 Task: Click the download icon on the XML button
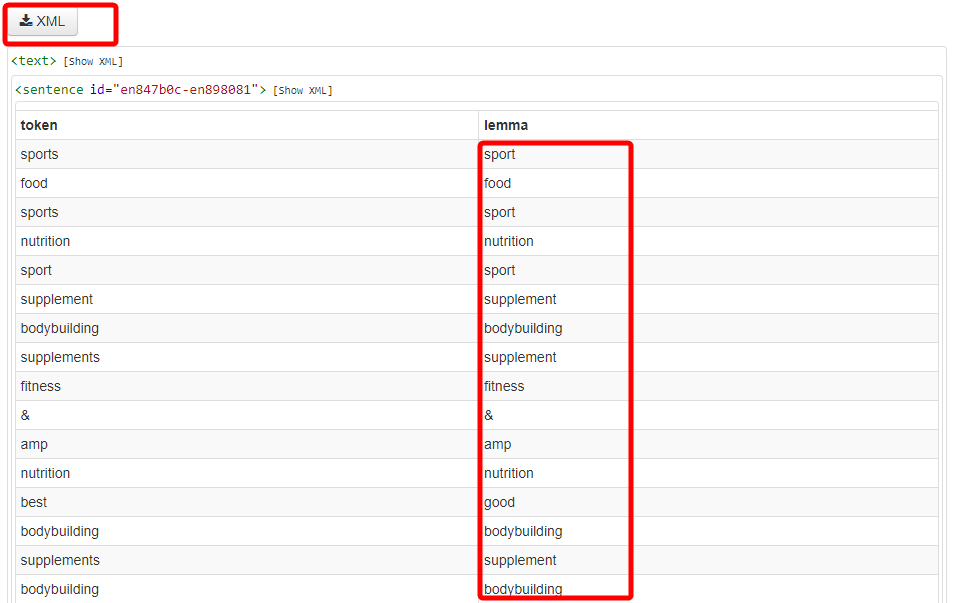click(26, 21)
